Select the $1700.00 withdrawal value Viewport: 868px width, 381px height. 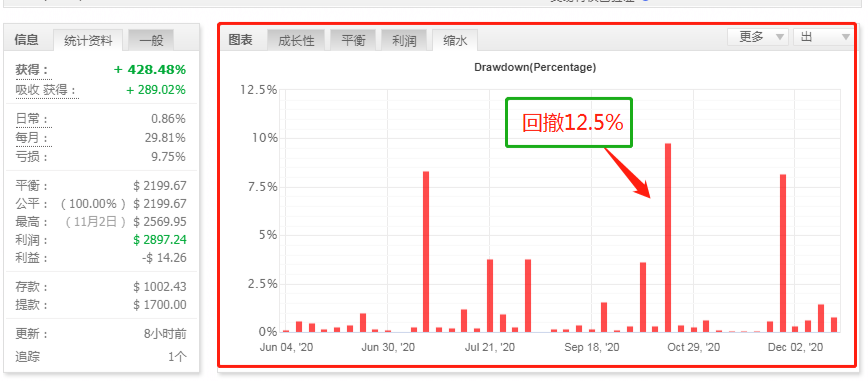tap(160, 305)
